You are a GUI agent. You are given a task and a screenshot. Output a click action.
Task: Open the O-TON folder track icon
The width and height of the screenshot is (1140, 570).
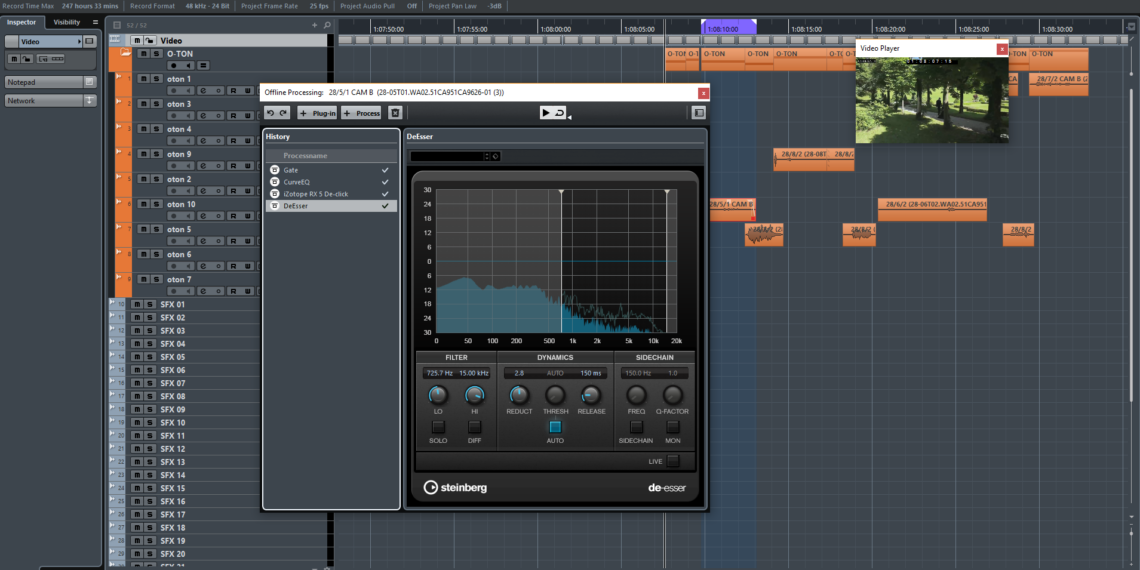[x=126, y=53]
